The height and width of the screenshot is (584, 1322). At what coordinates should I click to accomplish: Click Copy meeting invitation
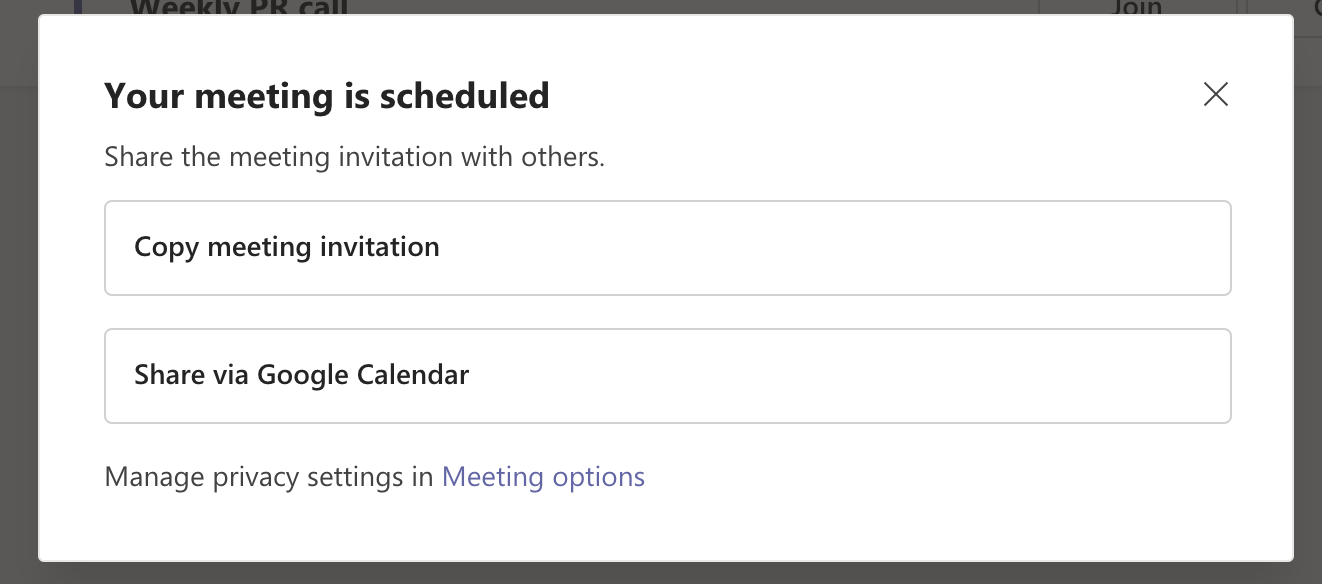[x=667, y=248]
